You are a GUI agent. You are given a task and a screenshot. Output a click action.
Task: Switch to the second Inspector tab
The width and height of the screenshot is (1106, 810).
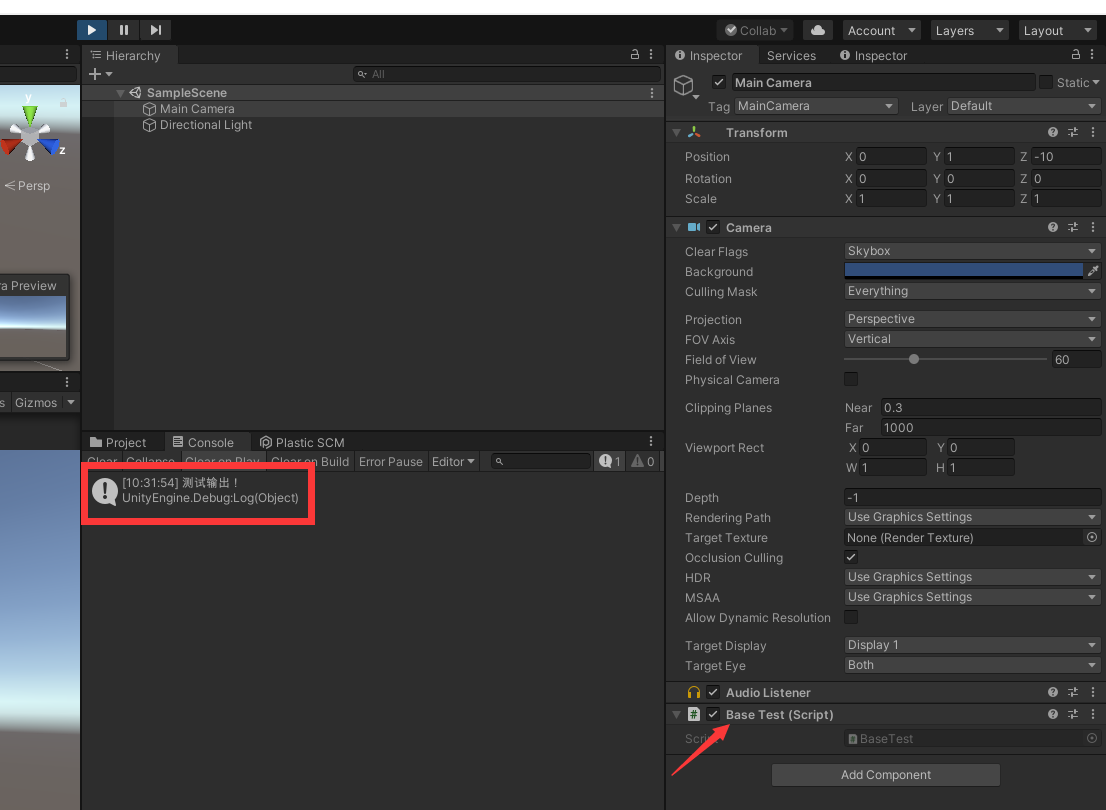pyautogui.click(x=873, y=56)
